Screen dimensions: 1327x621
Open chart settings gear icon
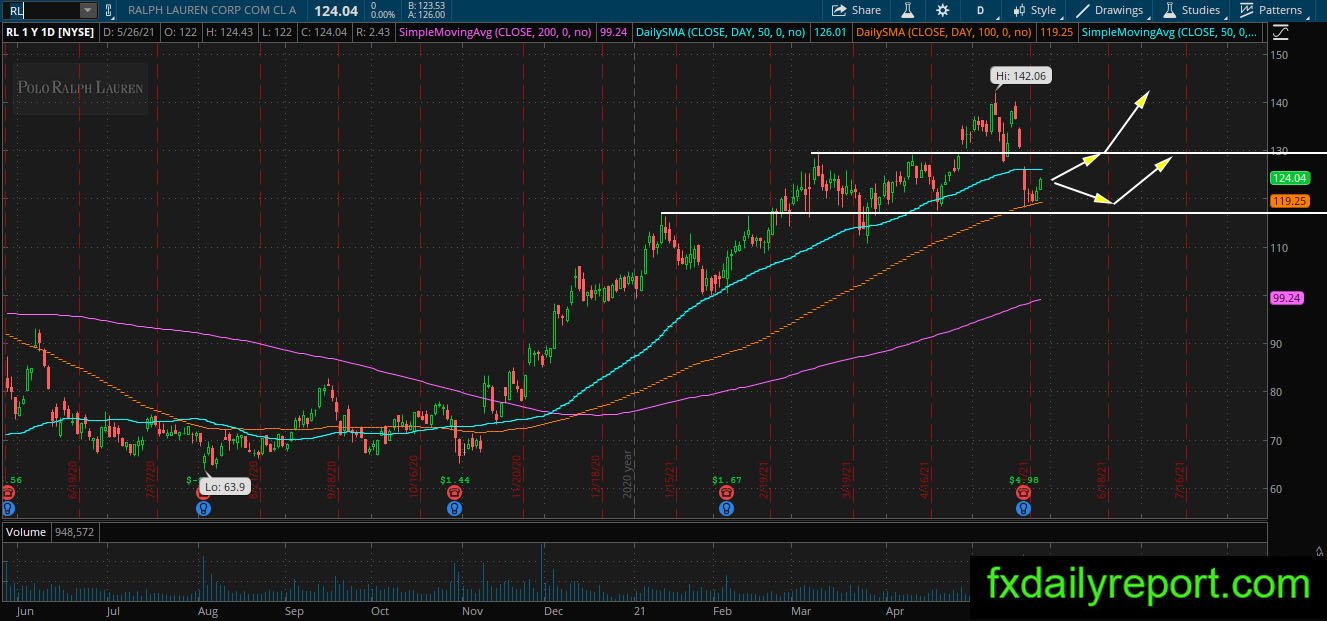click(942, 10)
